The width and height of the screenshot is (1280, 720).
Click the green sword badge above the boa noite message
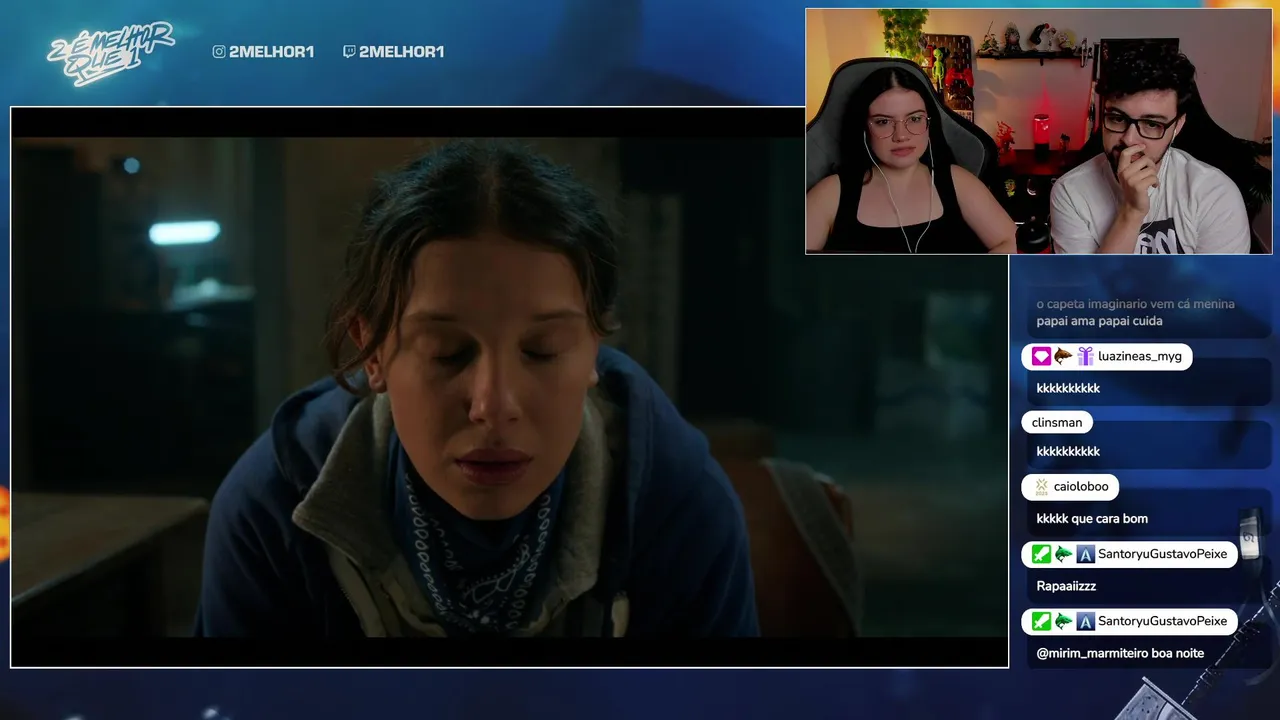point(1041,621)
